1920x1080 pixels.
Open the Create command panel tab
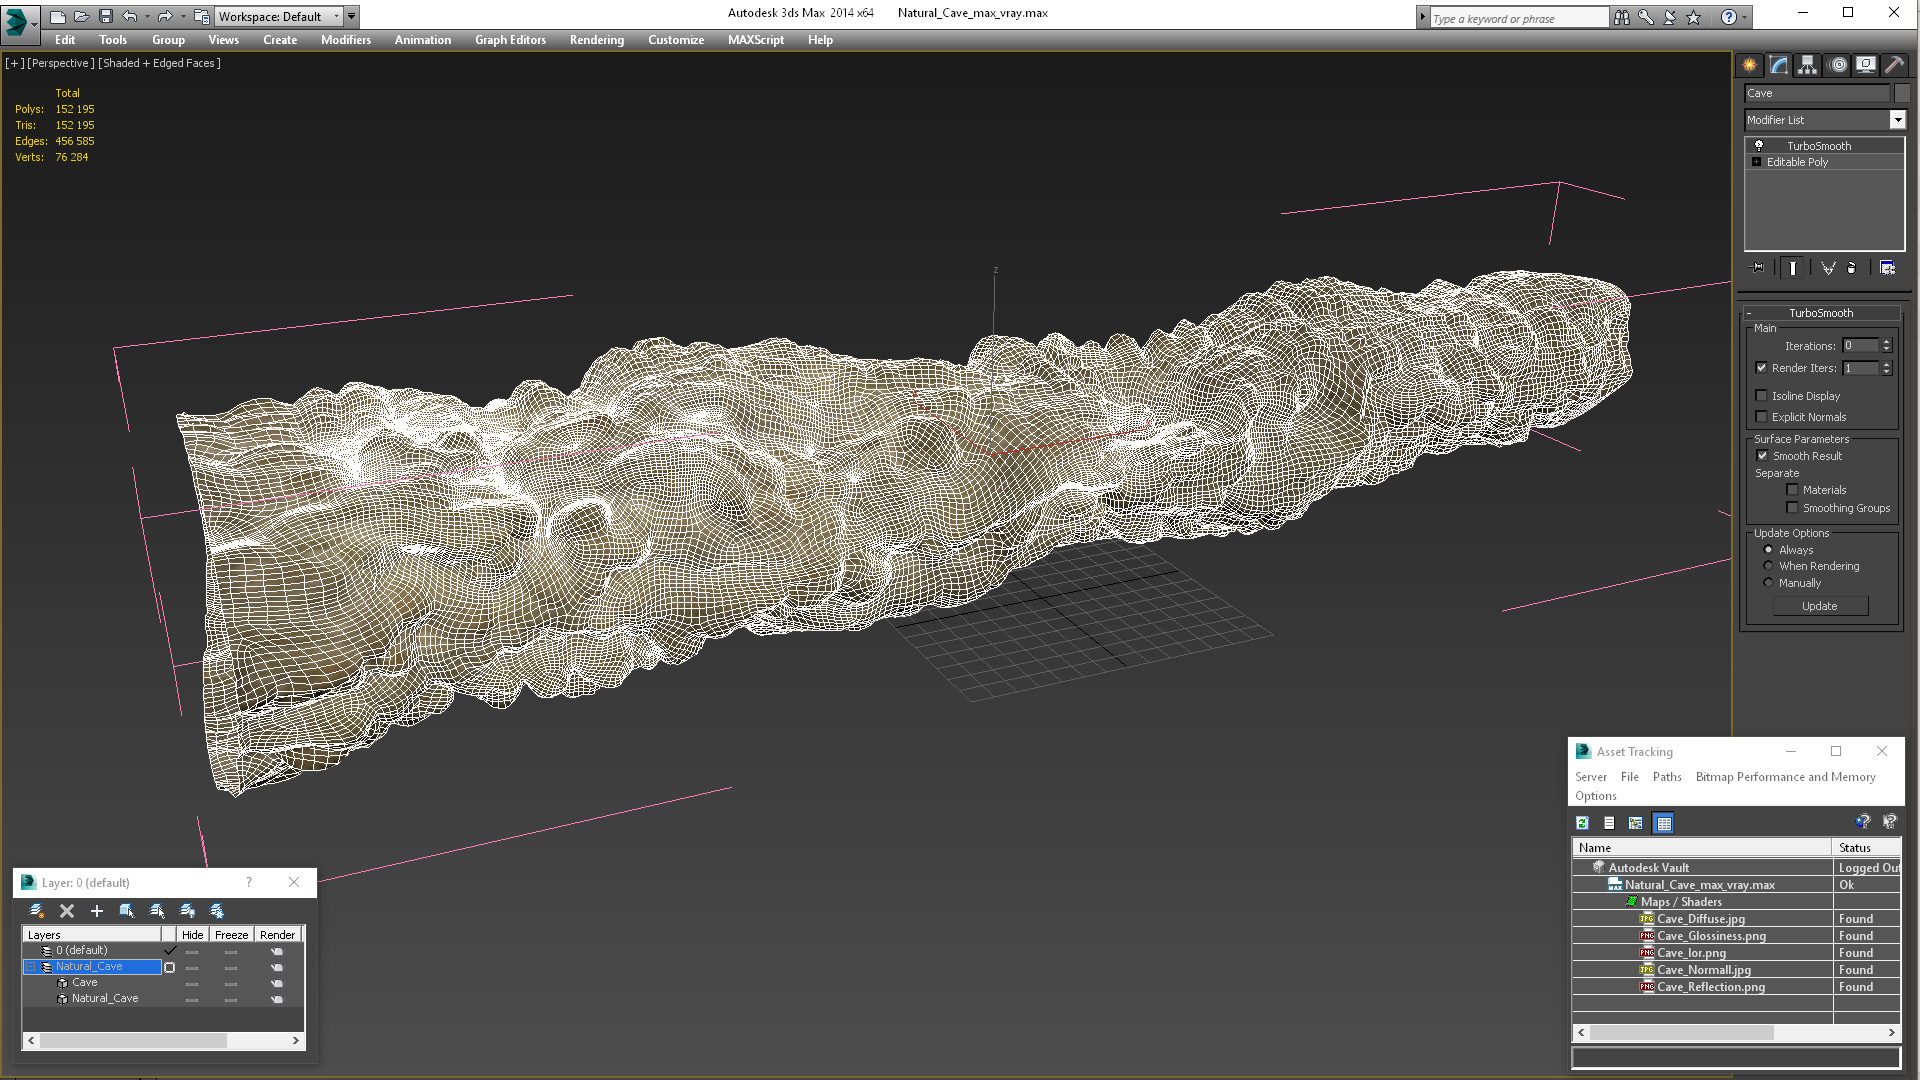(x=1749, y=65)
